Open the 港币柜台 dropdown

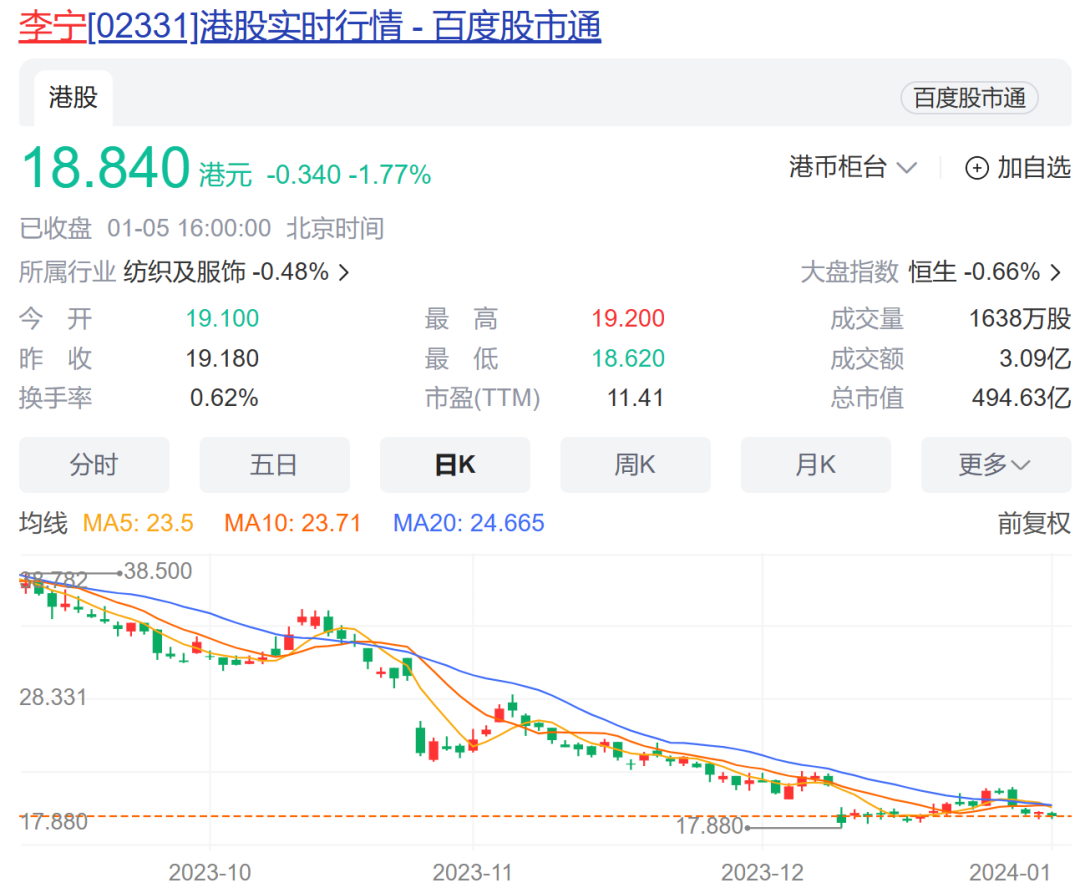click(x=853, y=167)
